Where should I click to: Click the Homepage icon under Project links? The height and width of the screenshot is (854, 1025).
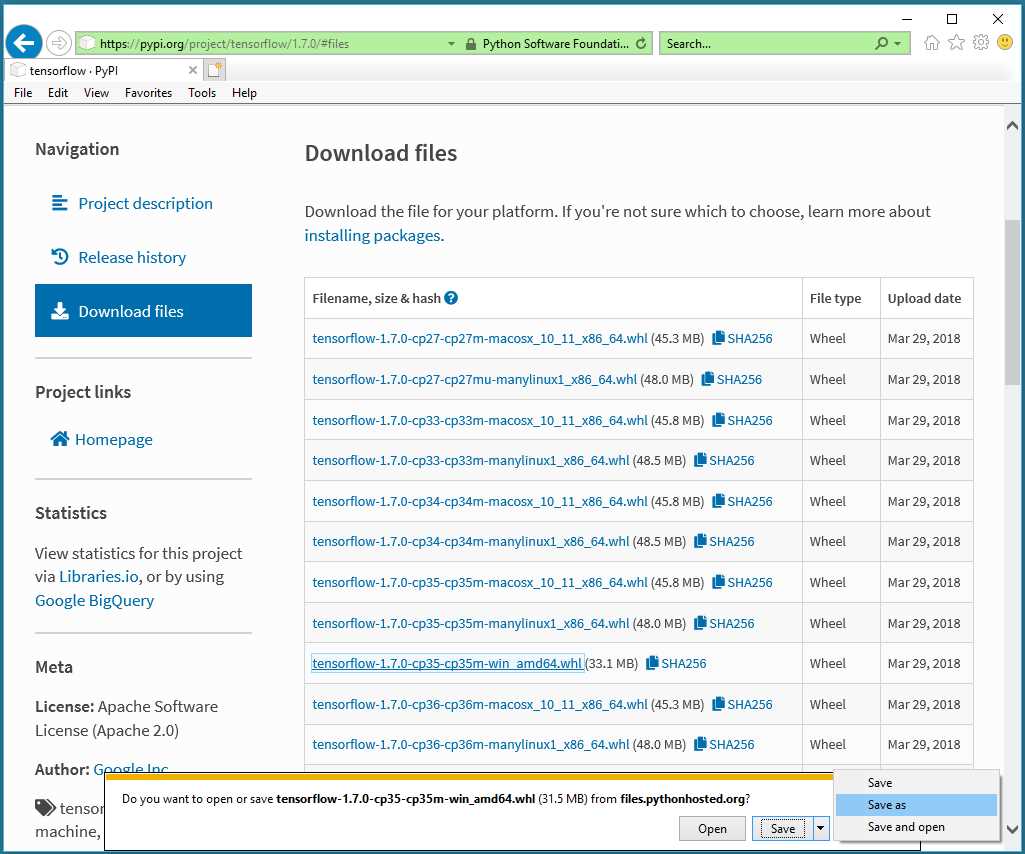[59, 439]
